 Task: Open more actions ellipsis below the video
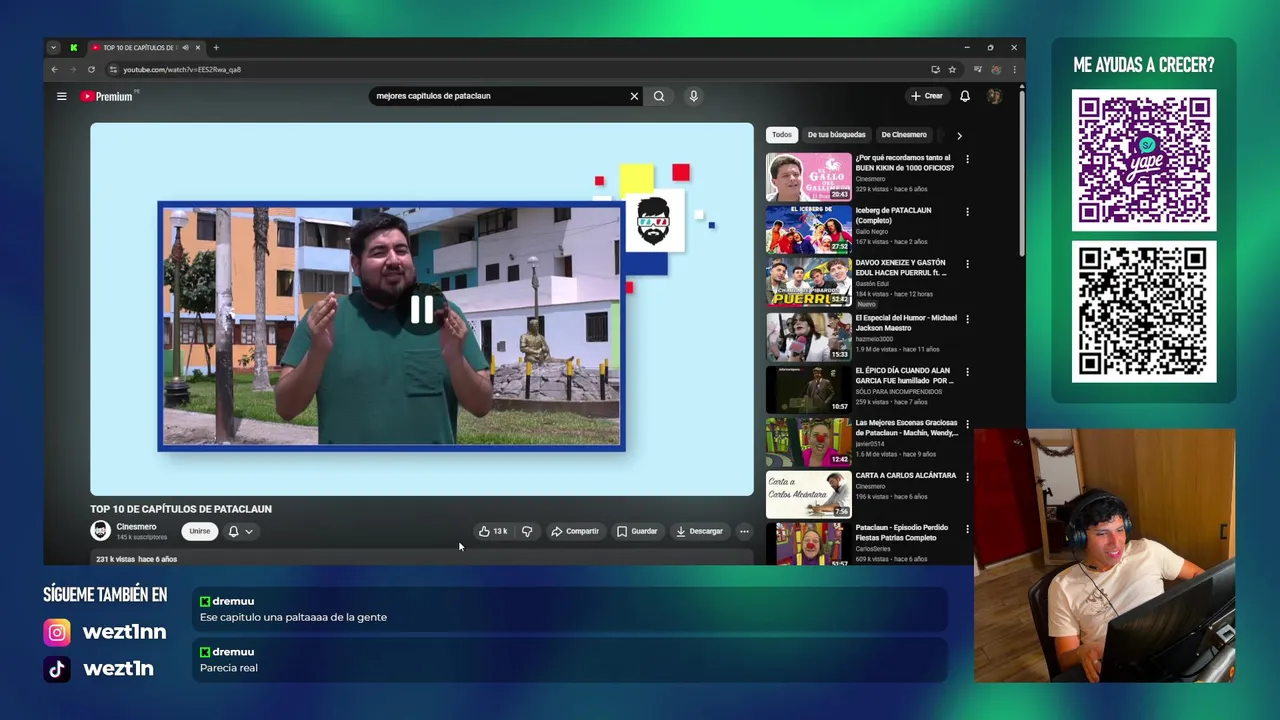[744, 531]
